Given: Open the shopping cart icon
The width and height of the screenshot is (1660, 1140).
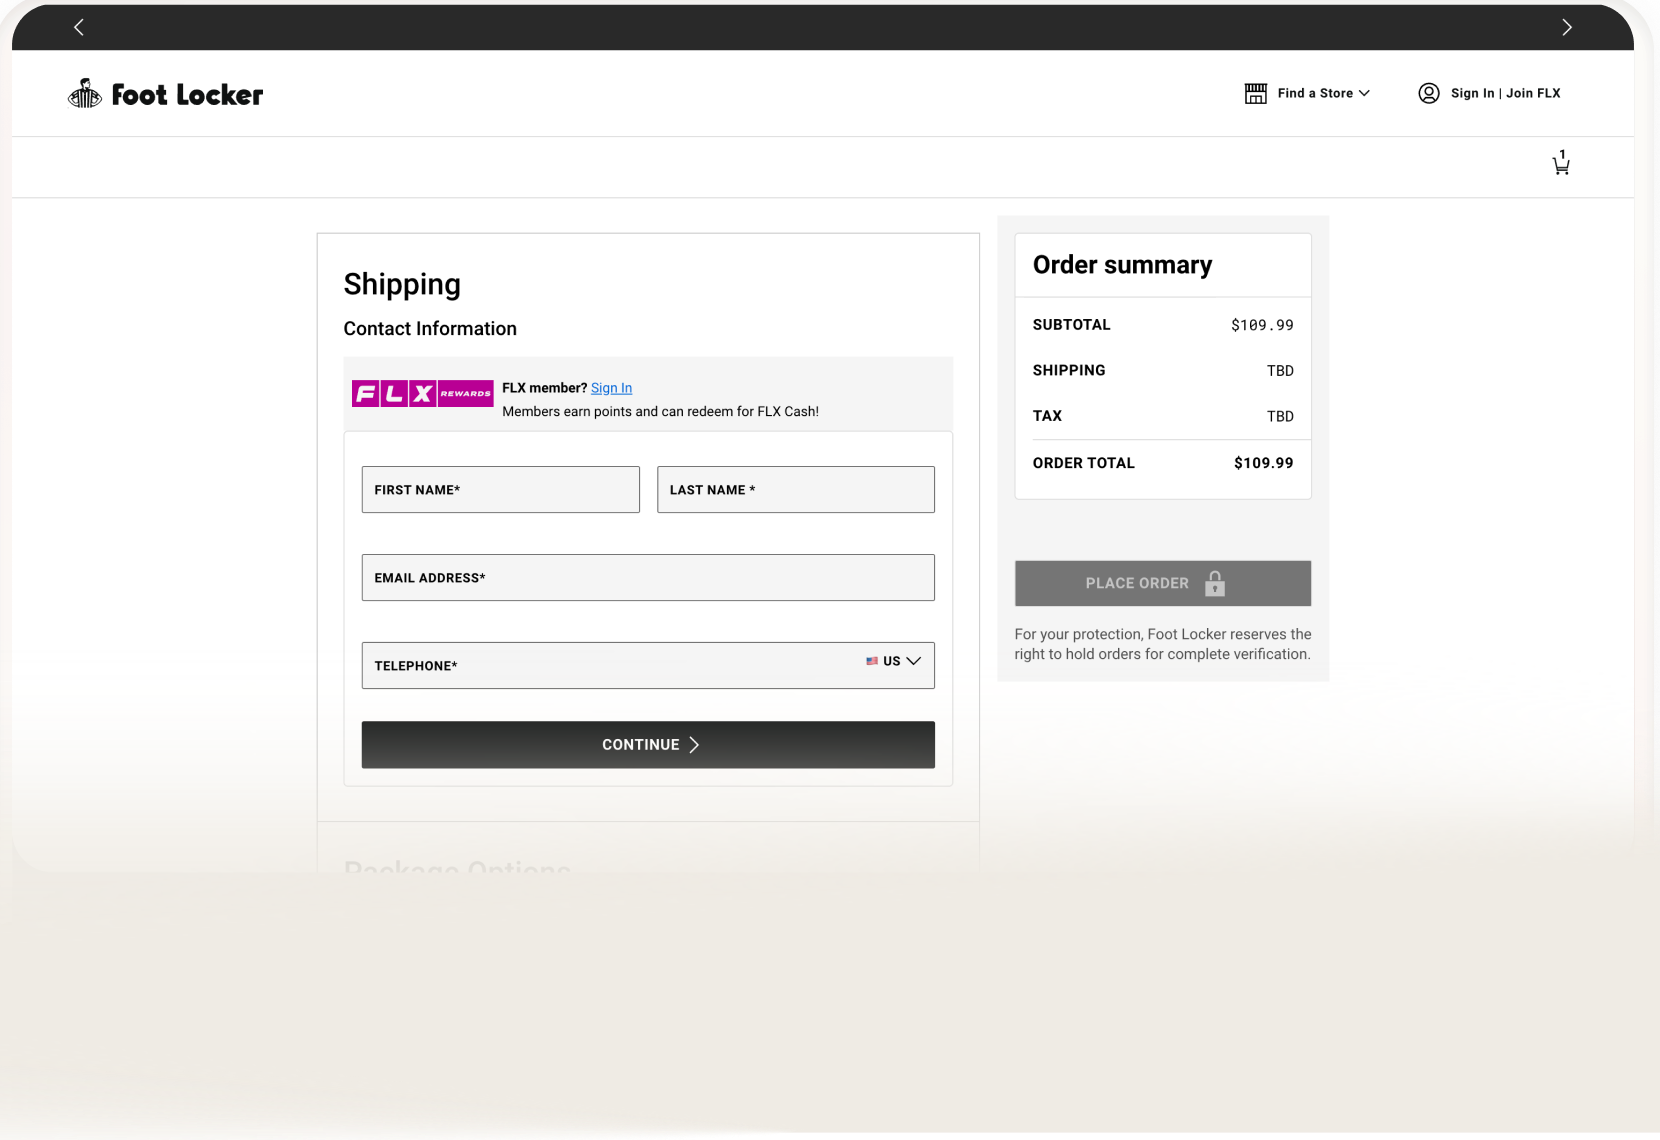Looking at the screenshot, I should 1561,164.
